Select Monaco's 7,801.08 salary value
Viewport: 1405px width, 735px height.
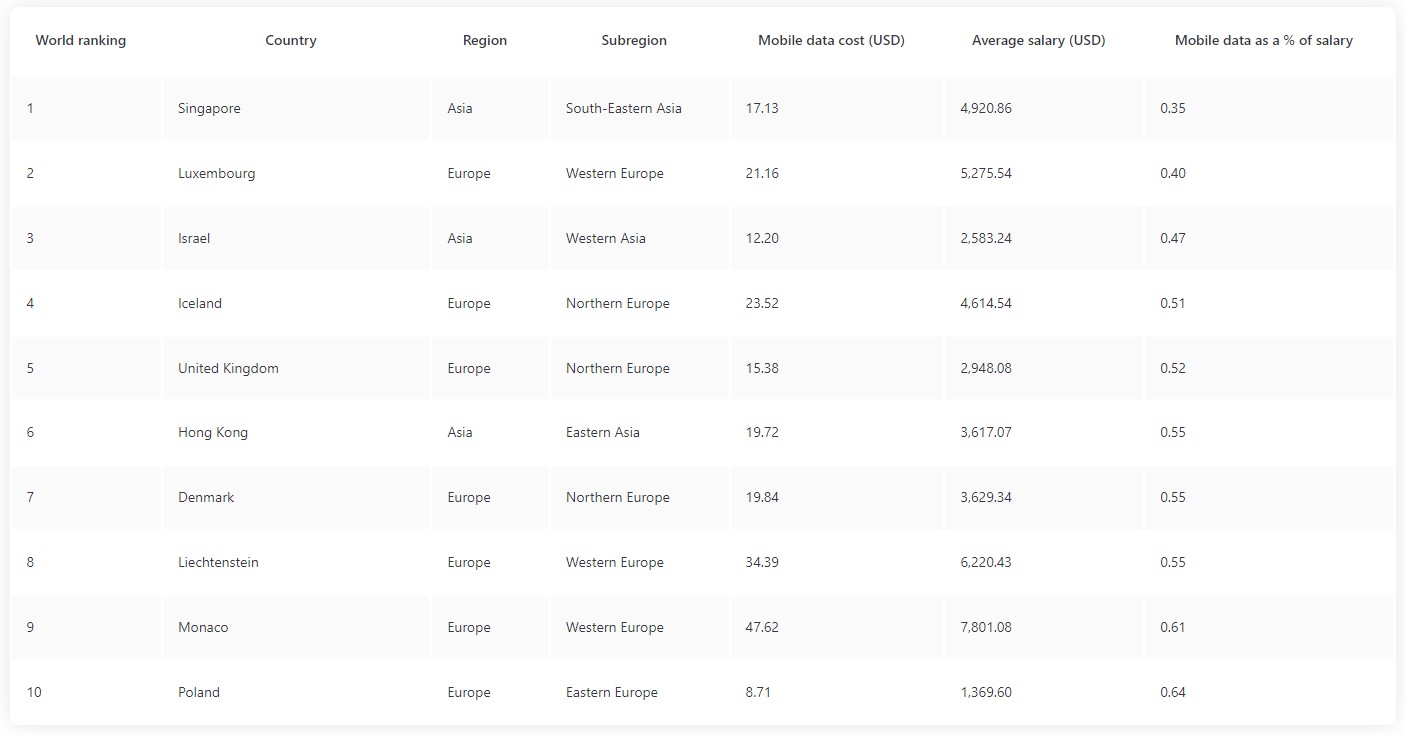986,628
